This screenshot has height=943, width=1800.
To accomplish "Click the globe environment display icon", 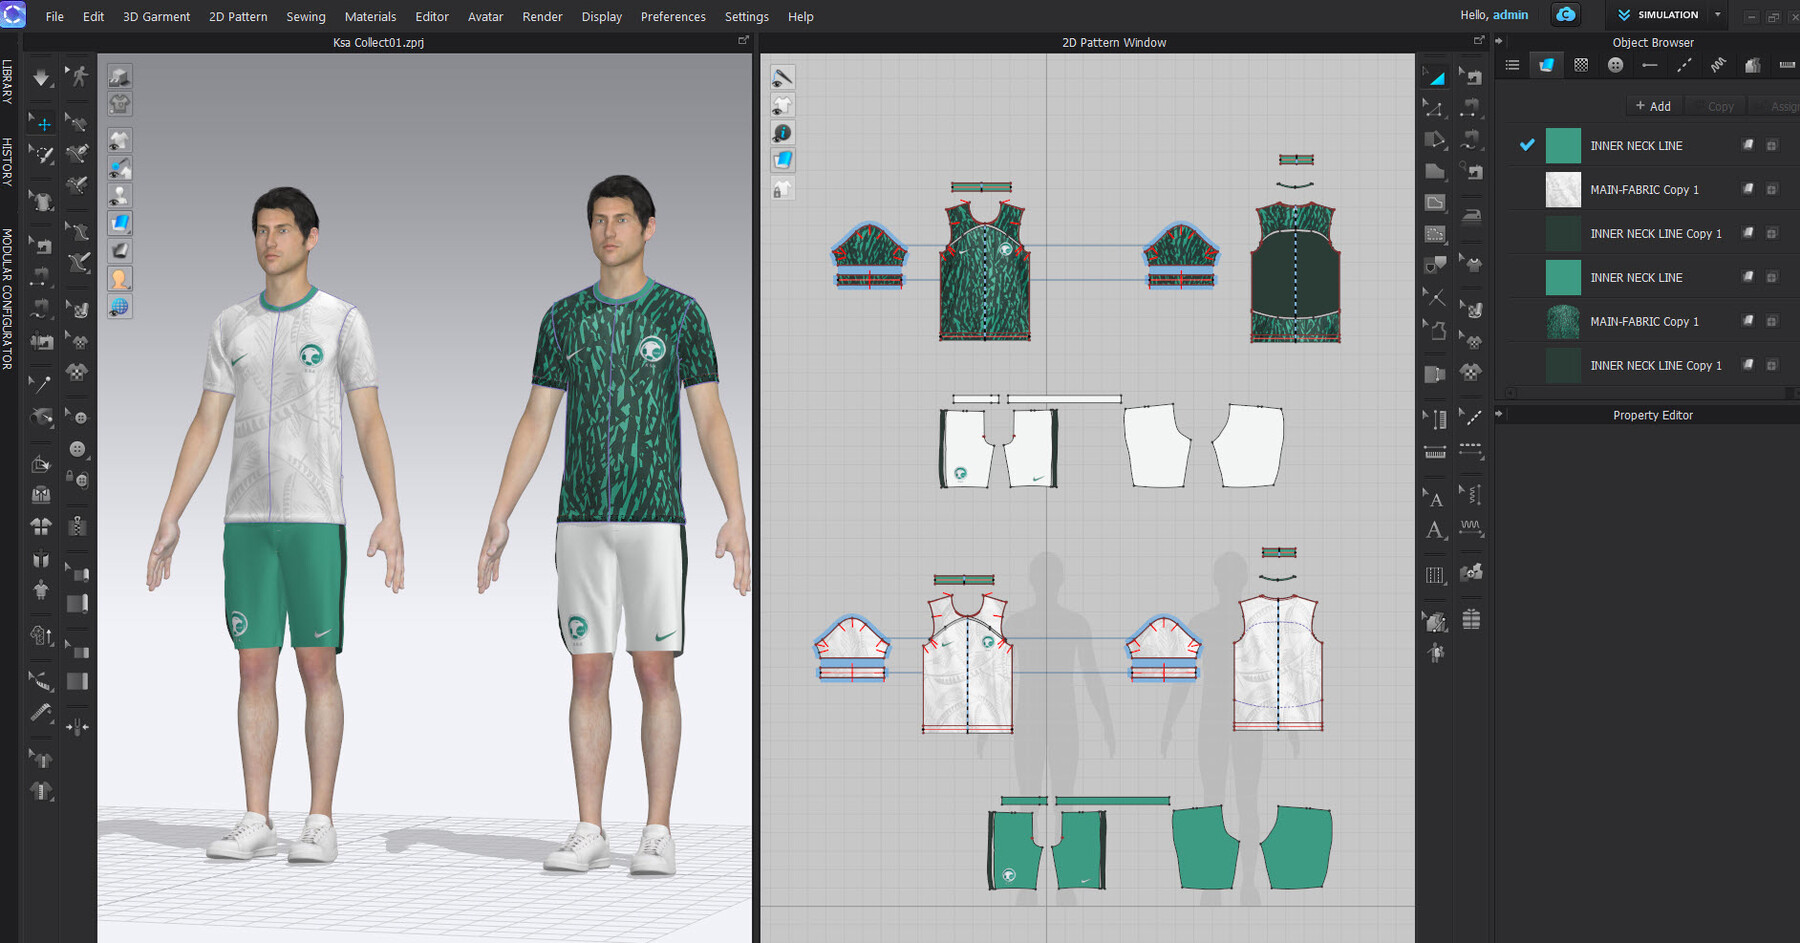I will coord(119,307).
